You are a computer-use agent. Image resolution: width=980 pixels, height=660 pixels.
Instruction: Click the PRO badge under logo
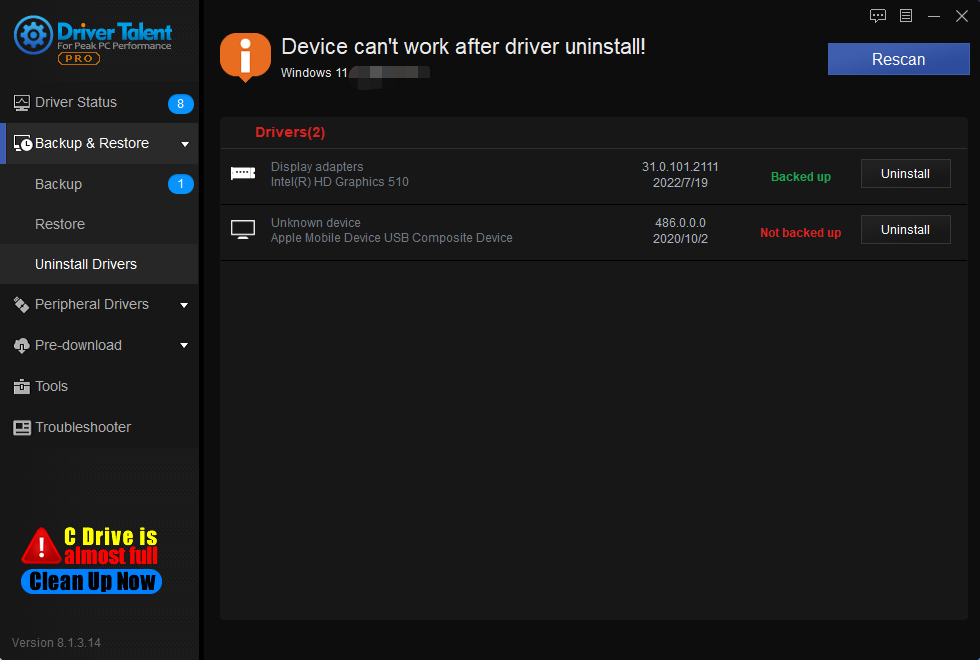tap(79, 58)
